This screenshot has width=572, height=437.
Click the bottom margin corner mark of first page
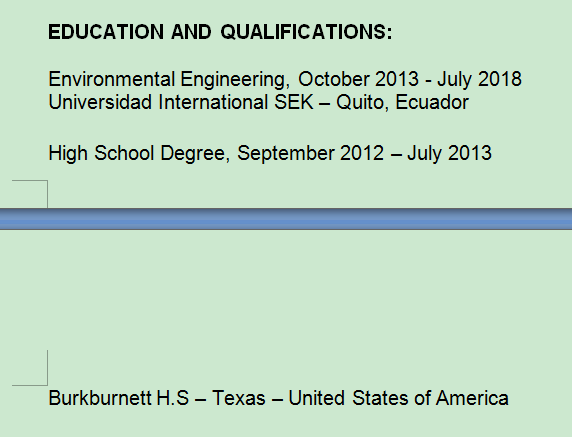tap(30, 194)
